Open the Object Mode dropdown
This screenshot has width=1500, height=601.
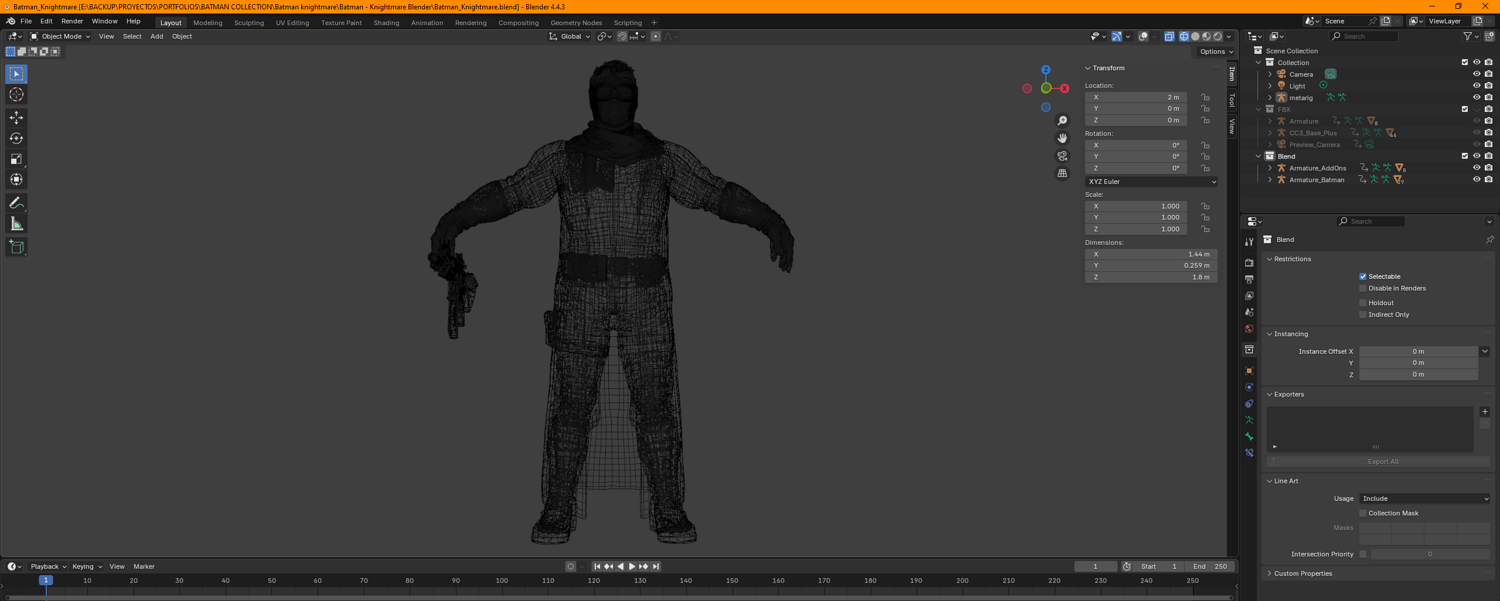click(60, 37)
